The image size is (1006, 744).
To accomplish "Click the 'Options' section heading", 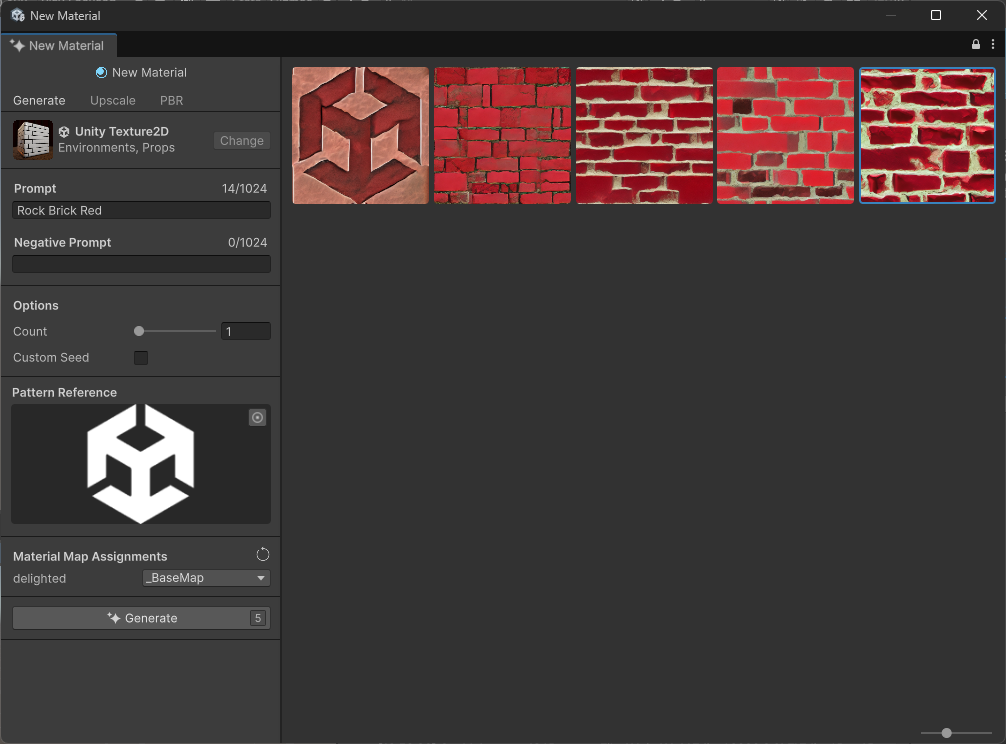I will [x=36, y=305].
